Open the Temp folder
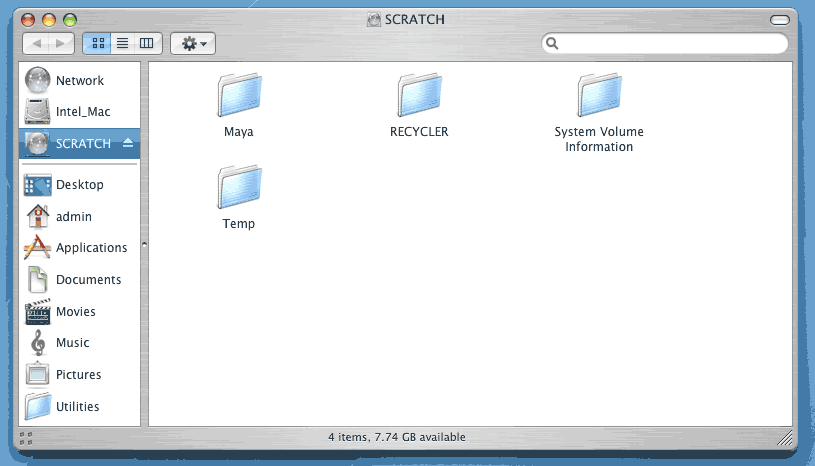Image resolution: width=815 pixels, height=466 pixels. [239, 189]
